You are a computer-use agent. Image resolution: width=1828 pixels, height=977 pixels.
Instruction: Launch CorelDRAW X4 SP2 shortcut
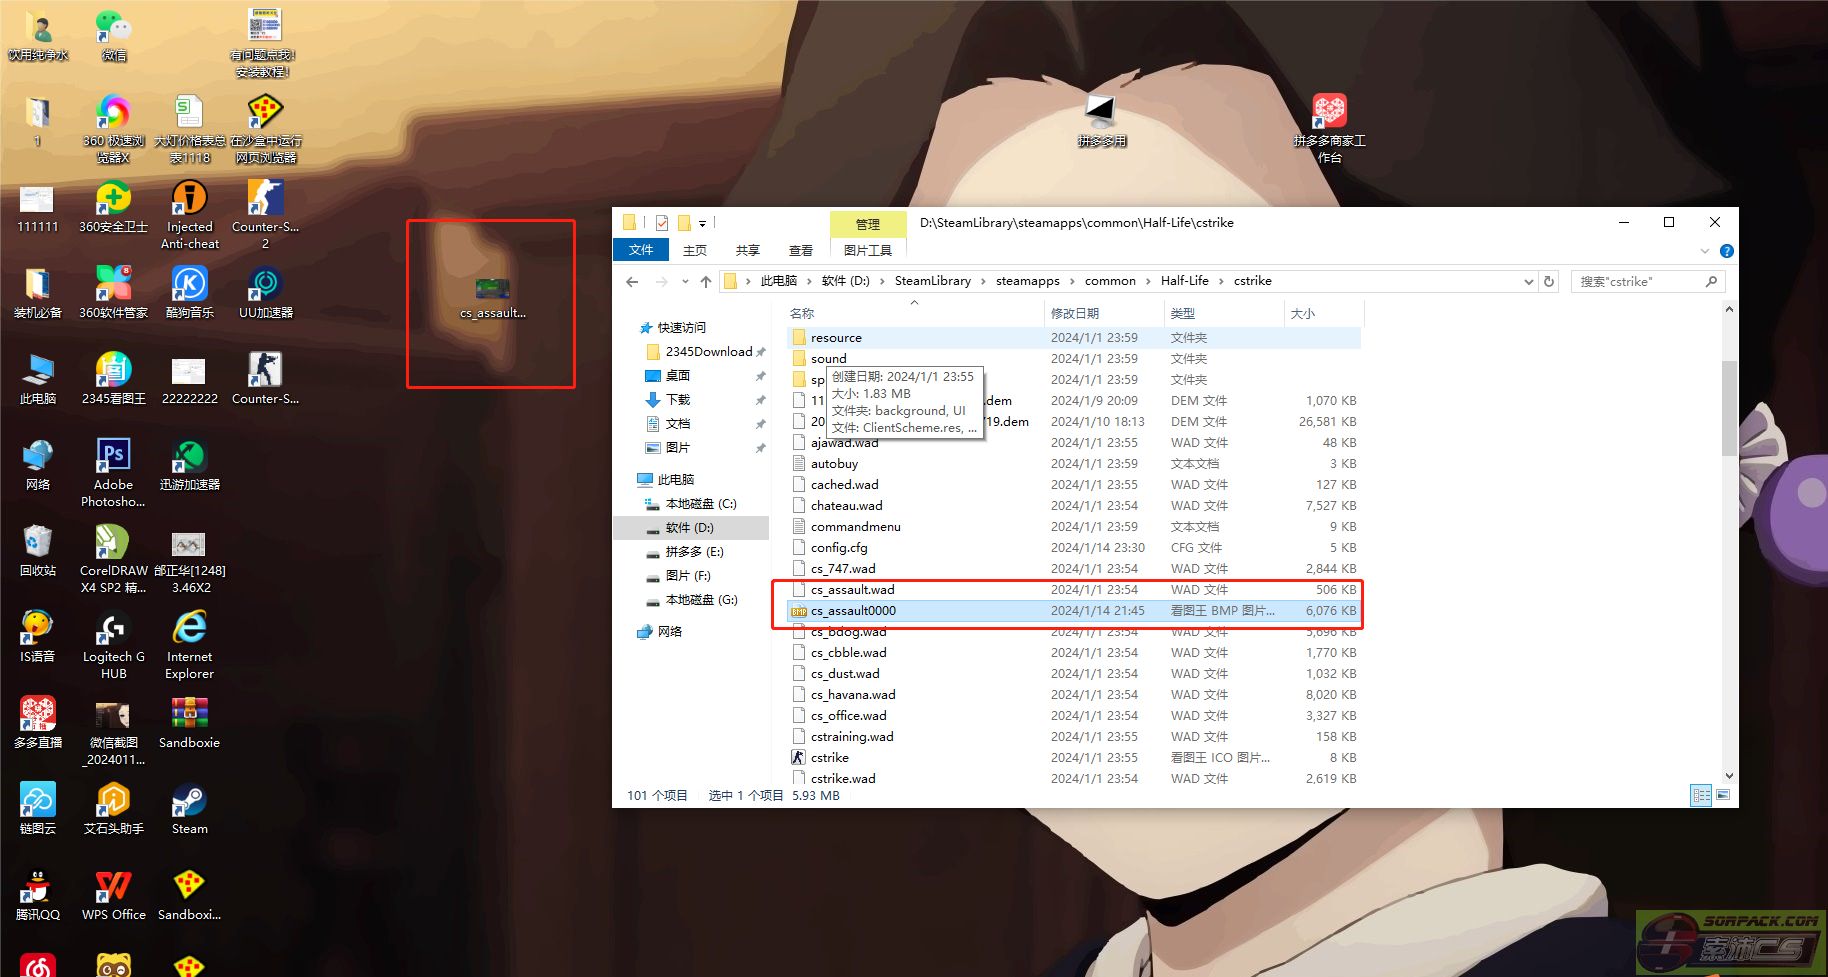(x=113, y=559)
